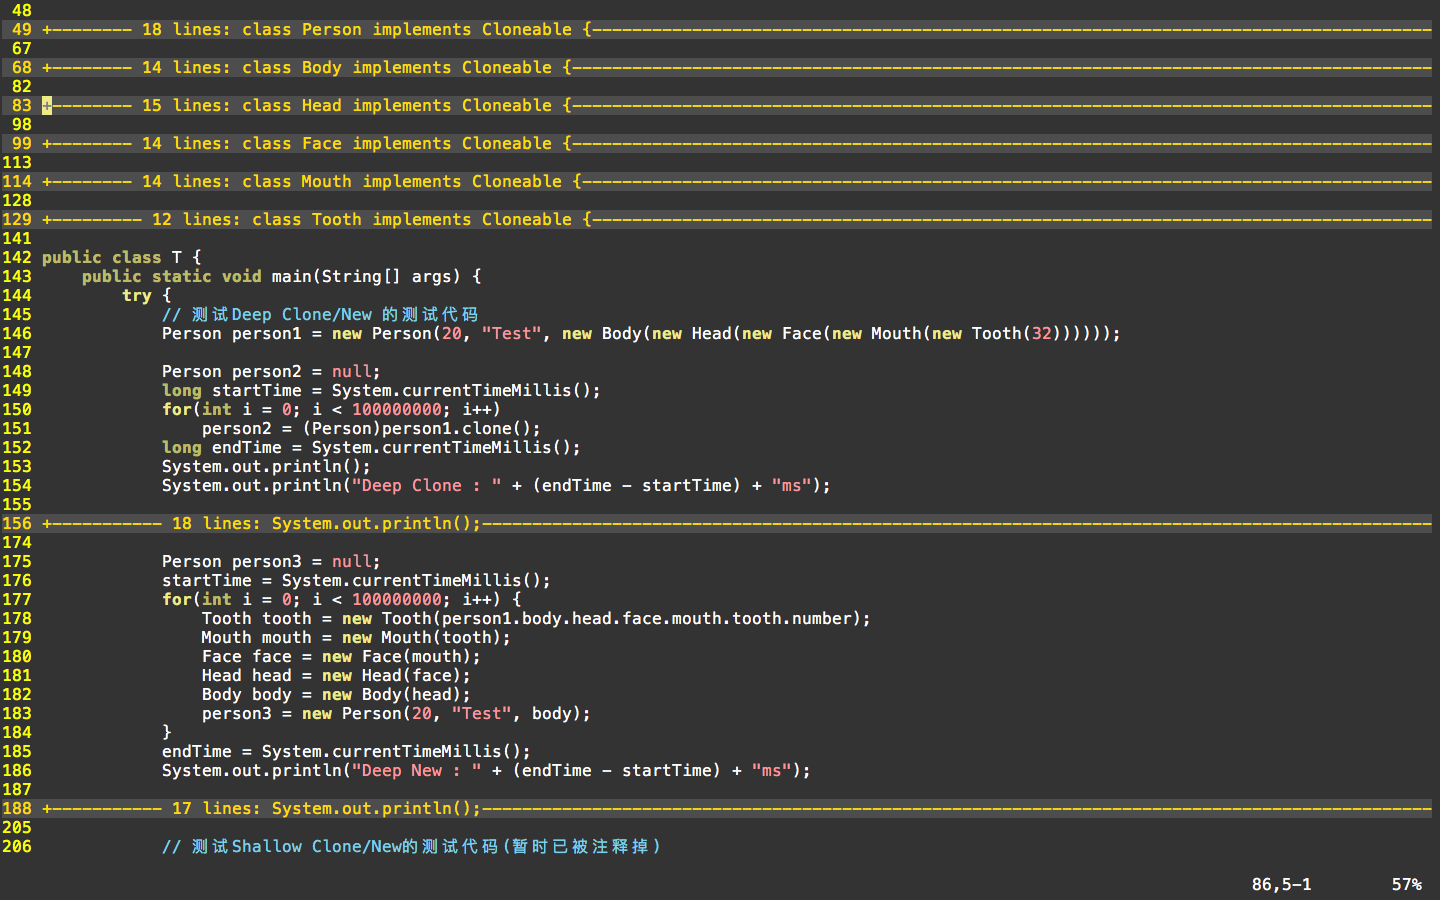Click 'endTime = System.currentTimeMillis();' at line 185
The image size is (1440, 900).
pyautogui.click(x=347, y=752)
